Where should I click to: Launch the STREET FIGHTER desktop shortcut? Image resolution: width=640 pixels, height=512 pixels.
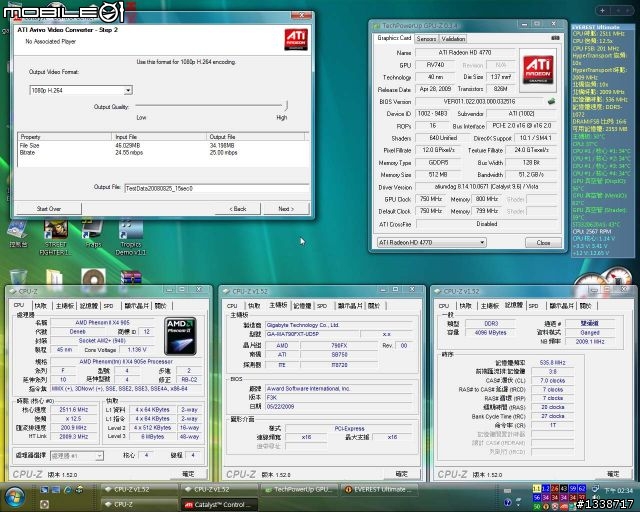pos(56,237)
